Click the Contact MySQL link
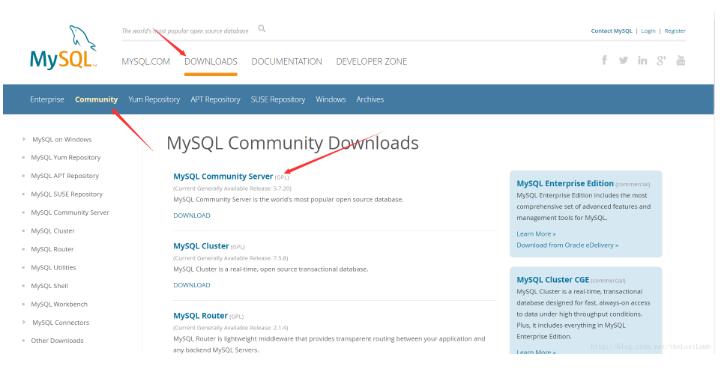Viewport: 720px width, 372px height. (612, 31)
